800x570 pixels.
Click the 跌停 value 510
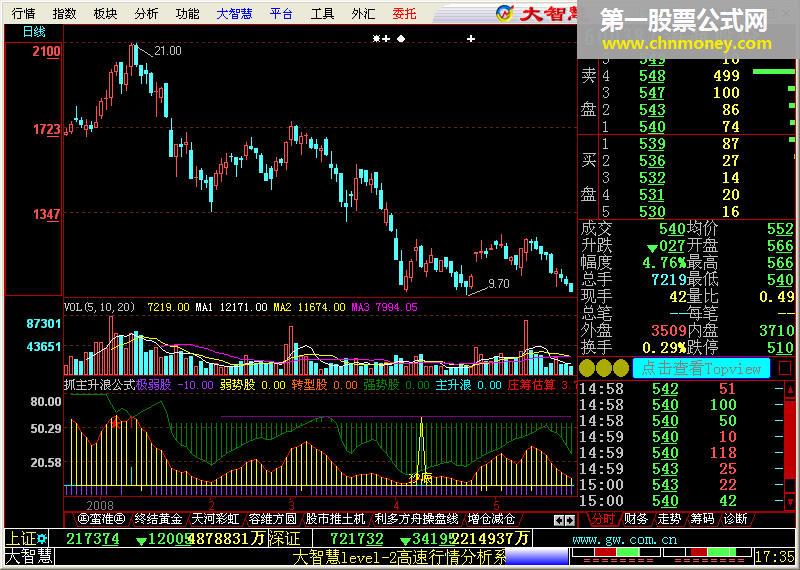[781, 348]
